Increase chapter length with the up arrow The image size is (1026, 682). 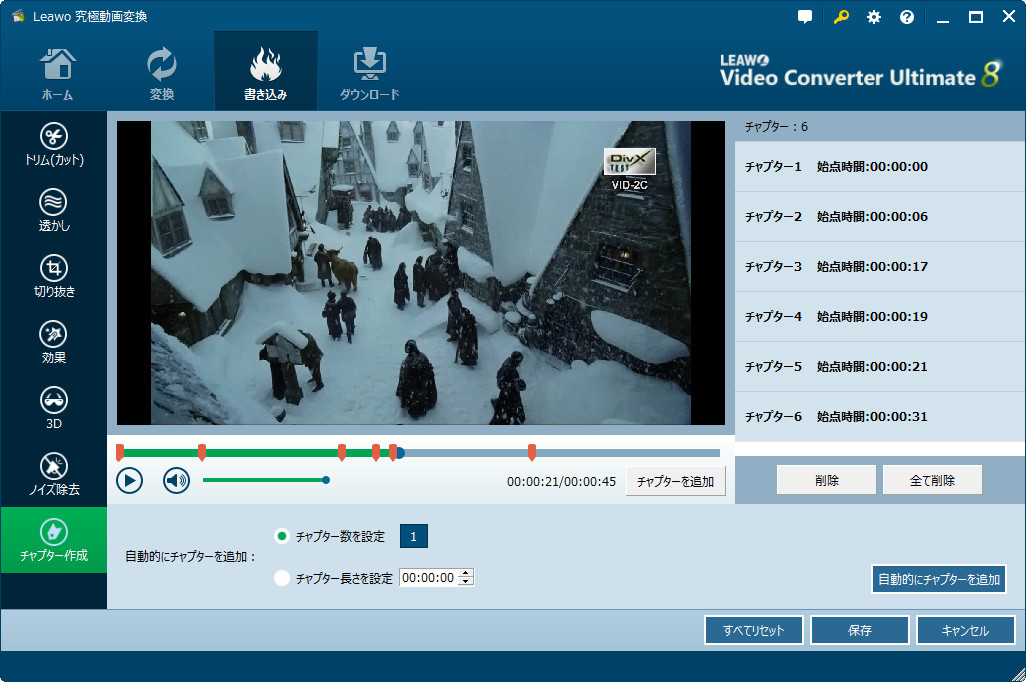pos(466,573)
